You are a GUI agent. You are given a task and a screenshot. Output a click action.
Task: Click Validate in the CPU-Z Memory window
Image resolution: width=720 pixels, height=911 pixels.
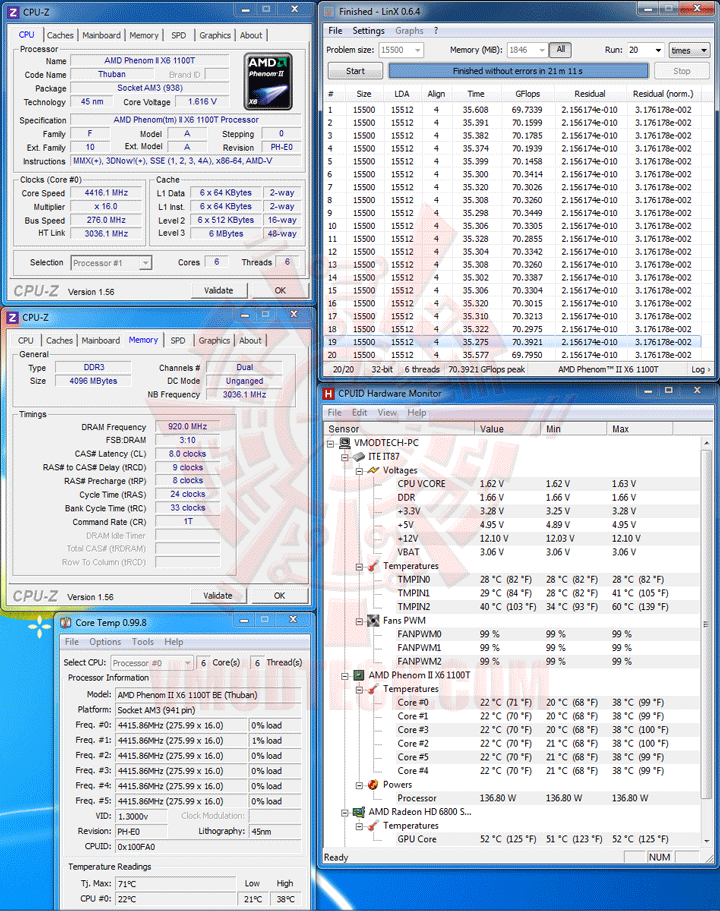[218, 596]
